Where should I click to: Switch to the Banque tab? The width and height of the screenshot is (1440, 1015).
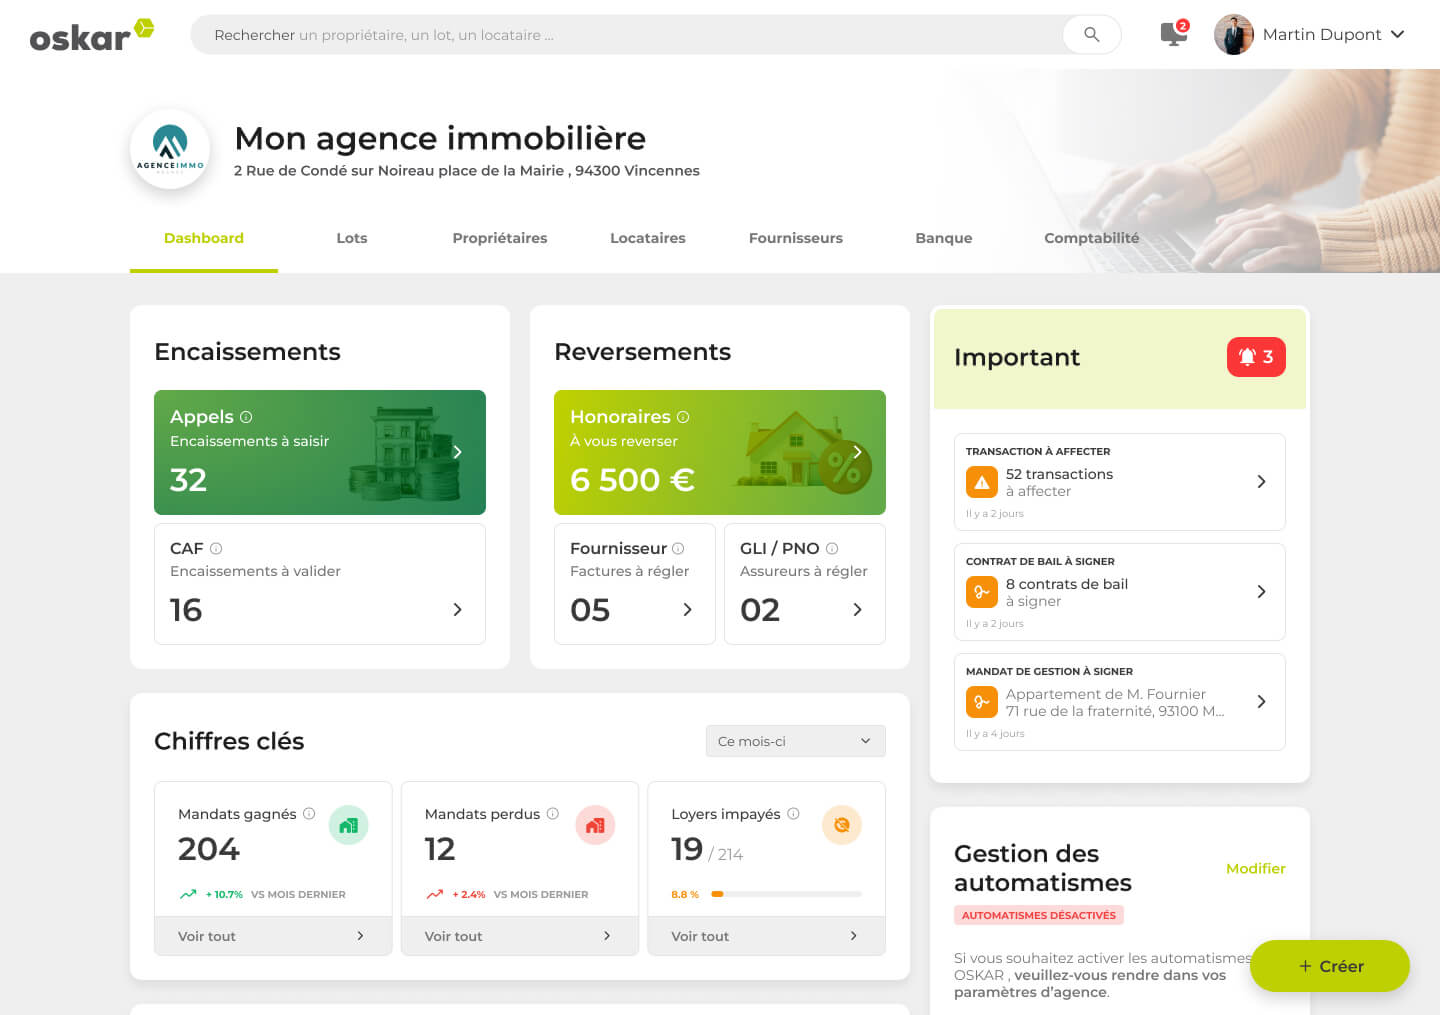click(944, 238)
